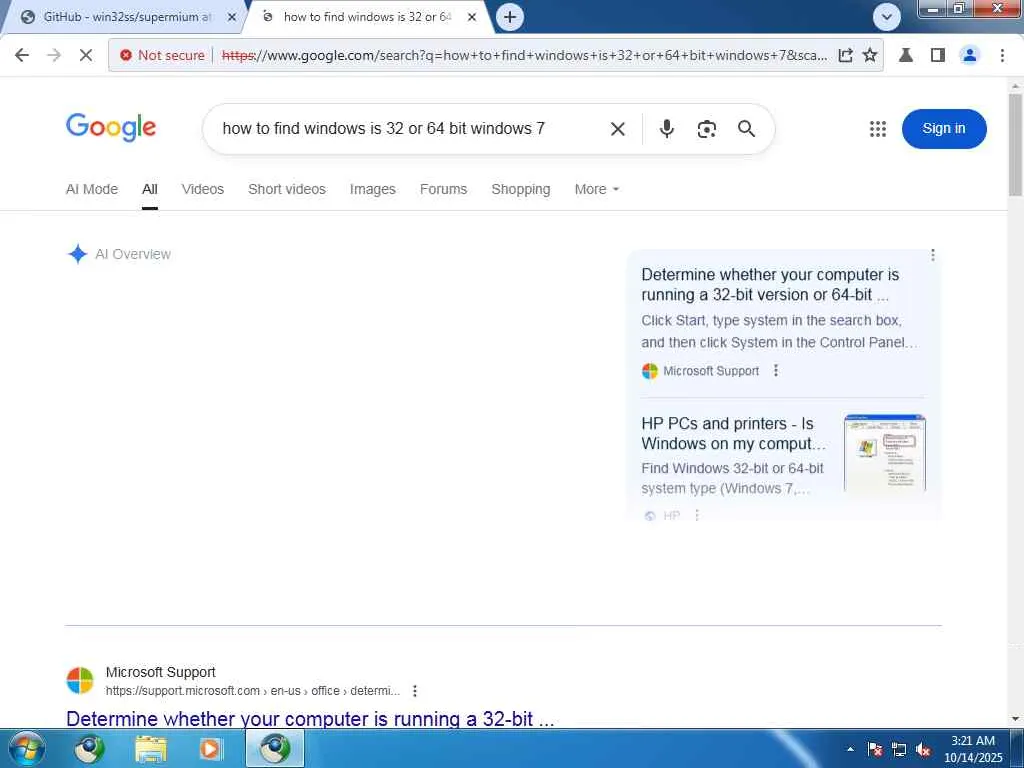Open AI Overview panel three-dot options
This screenshot has width=1024, height=768.
(933, 255)
